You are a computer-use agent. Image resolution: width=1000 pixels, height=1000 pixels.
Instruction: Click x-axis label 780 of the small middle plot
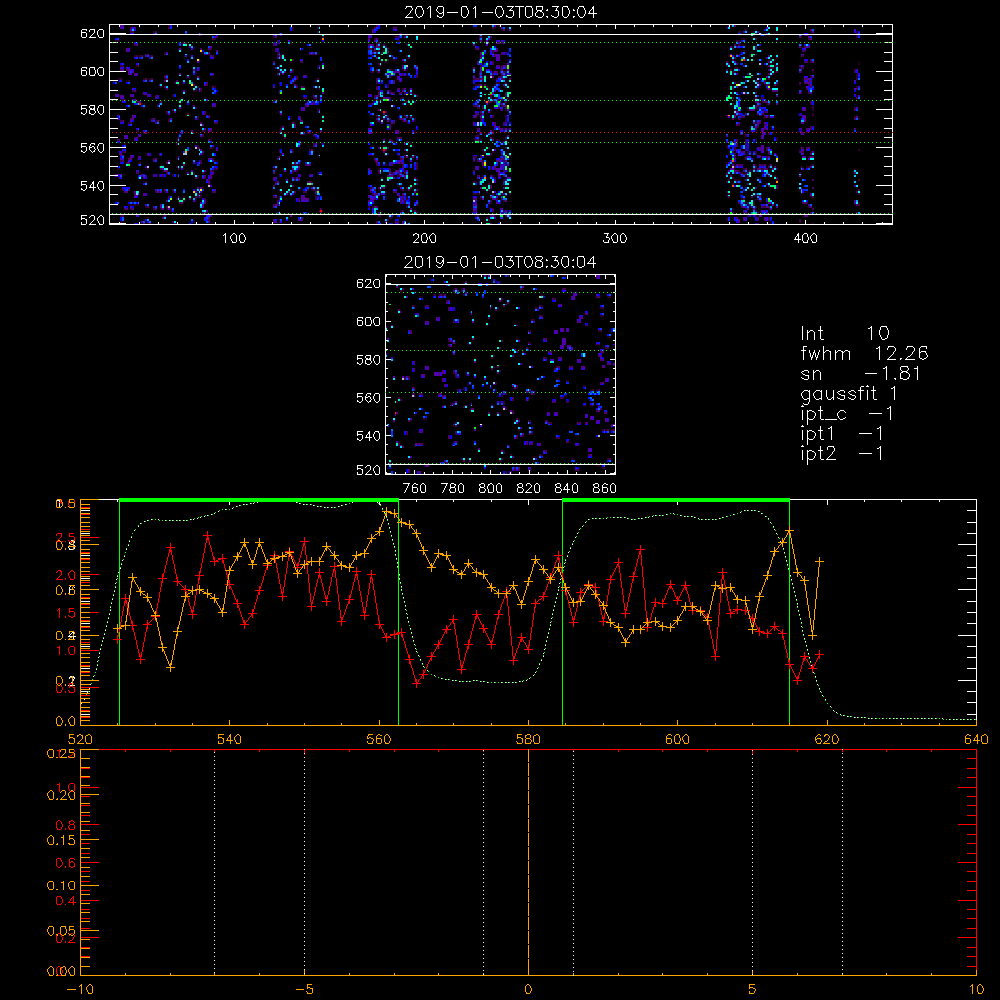(x=453, y=489)
